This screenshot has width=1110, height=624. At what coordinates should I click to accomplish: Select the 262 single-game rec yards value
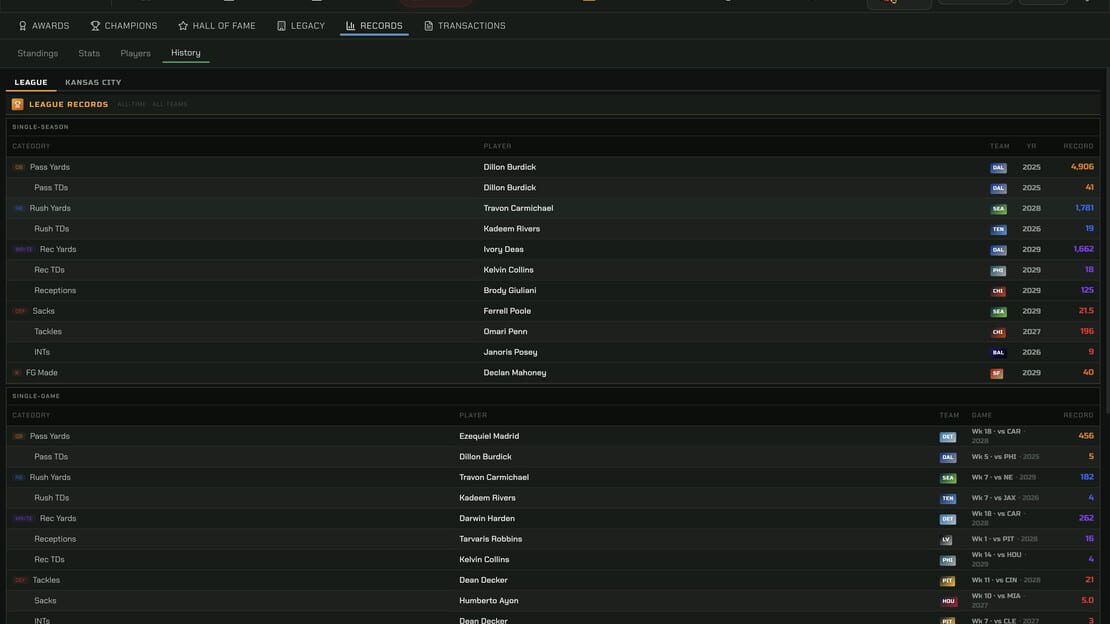coord(1086,518)
